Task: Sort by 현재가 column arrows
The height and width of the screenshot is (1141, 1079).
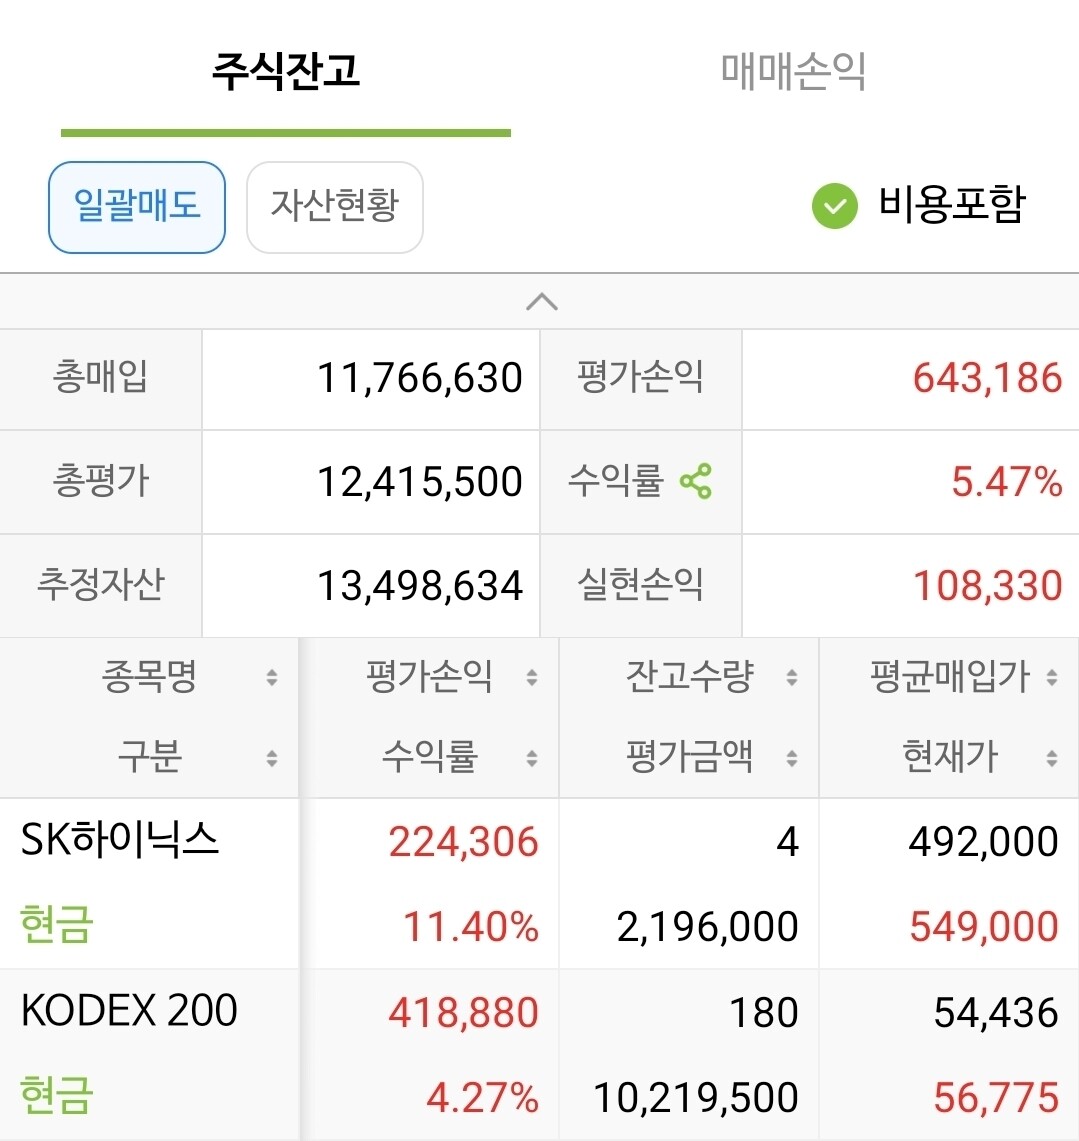Action: tap(1052, 758)
